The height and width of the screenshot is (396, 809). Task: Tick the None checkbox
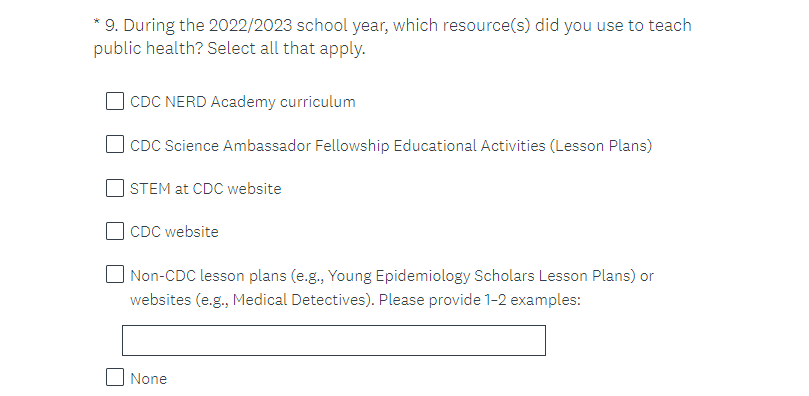115,377
